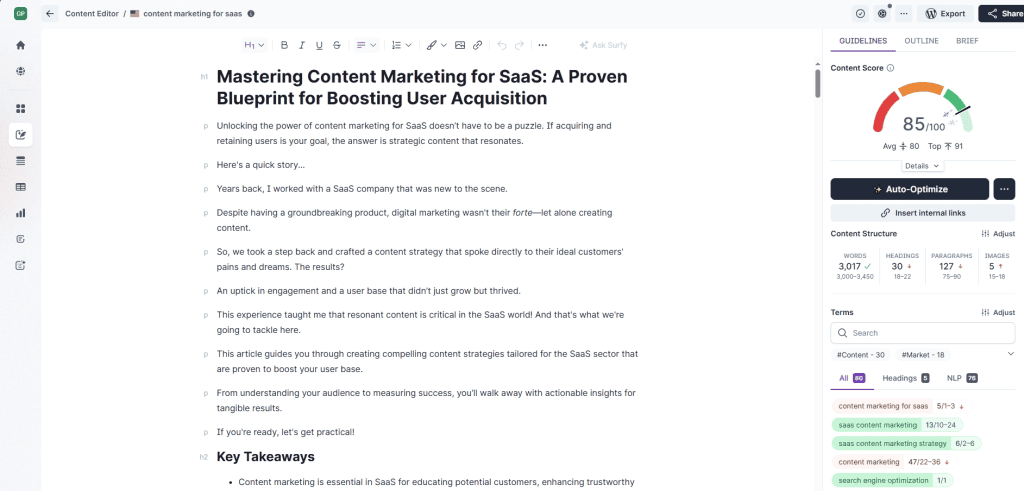Click the document icon below bar chart in sidebar
Image resolution: width=1024 pixels, height=491 pixels.
[x=20, y=239]
